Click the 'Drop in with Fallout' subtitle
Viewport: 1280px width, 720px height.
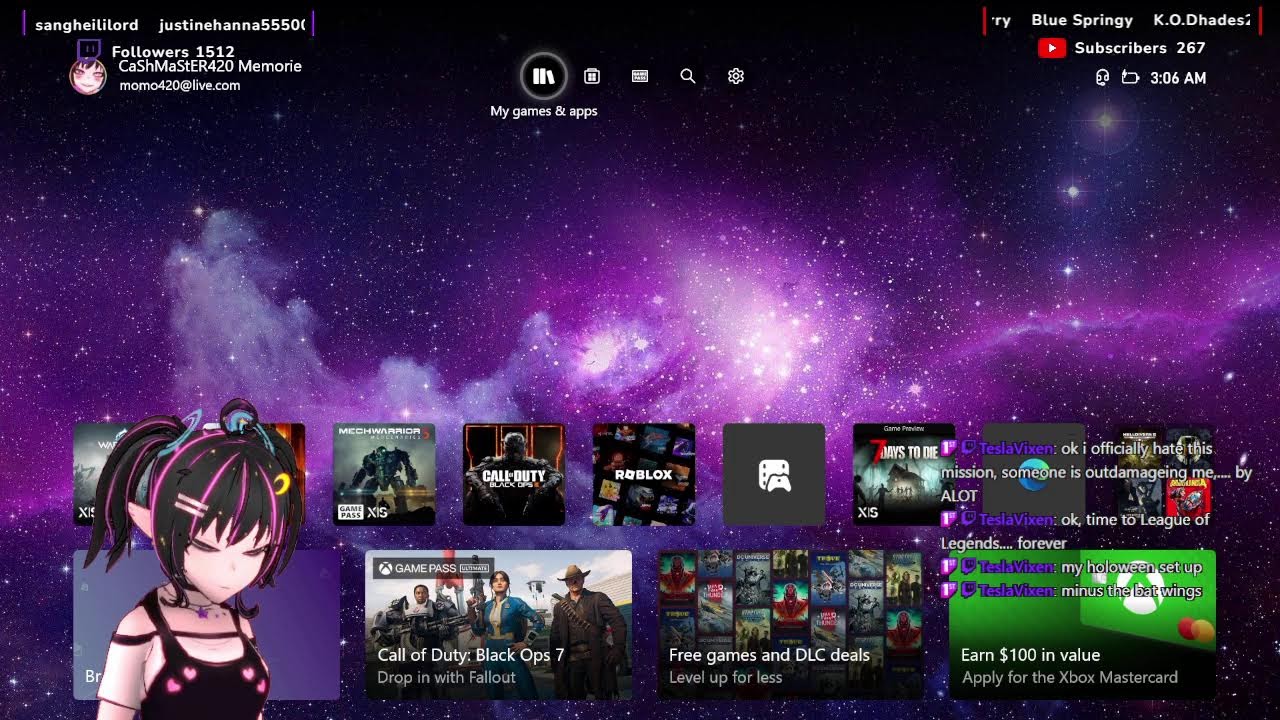pyautogui.click(x=447, y=677)
